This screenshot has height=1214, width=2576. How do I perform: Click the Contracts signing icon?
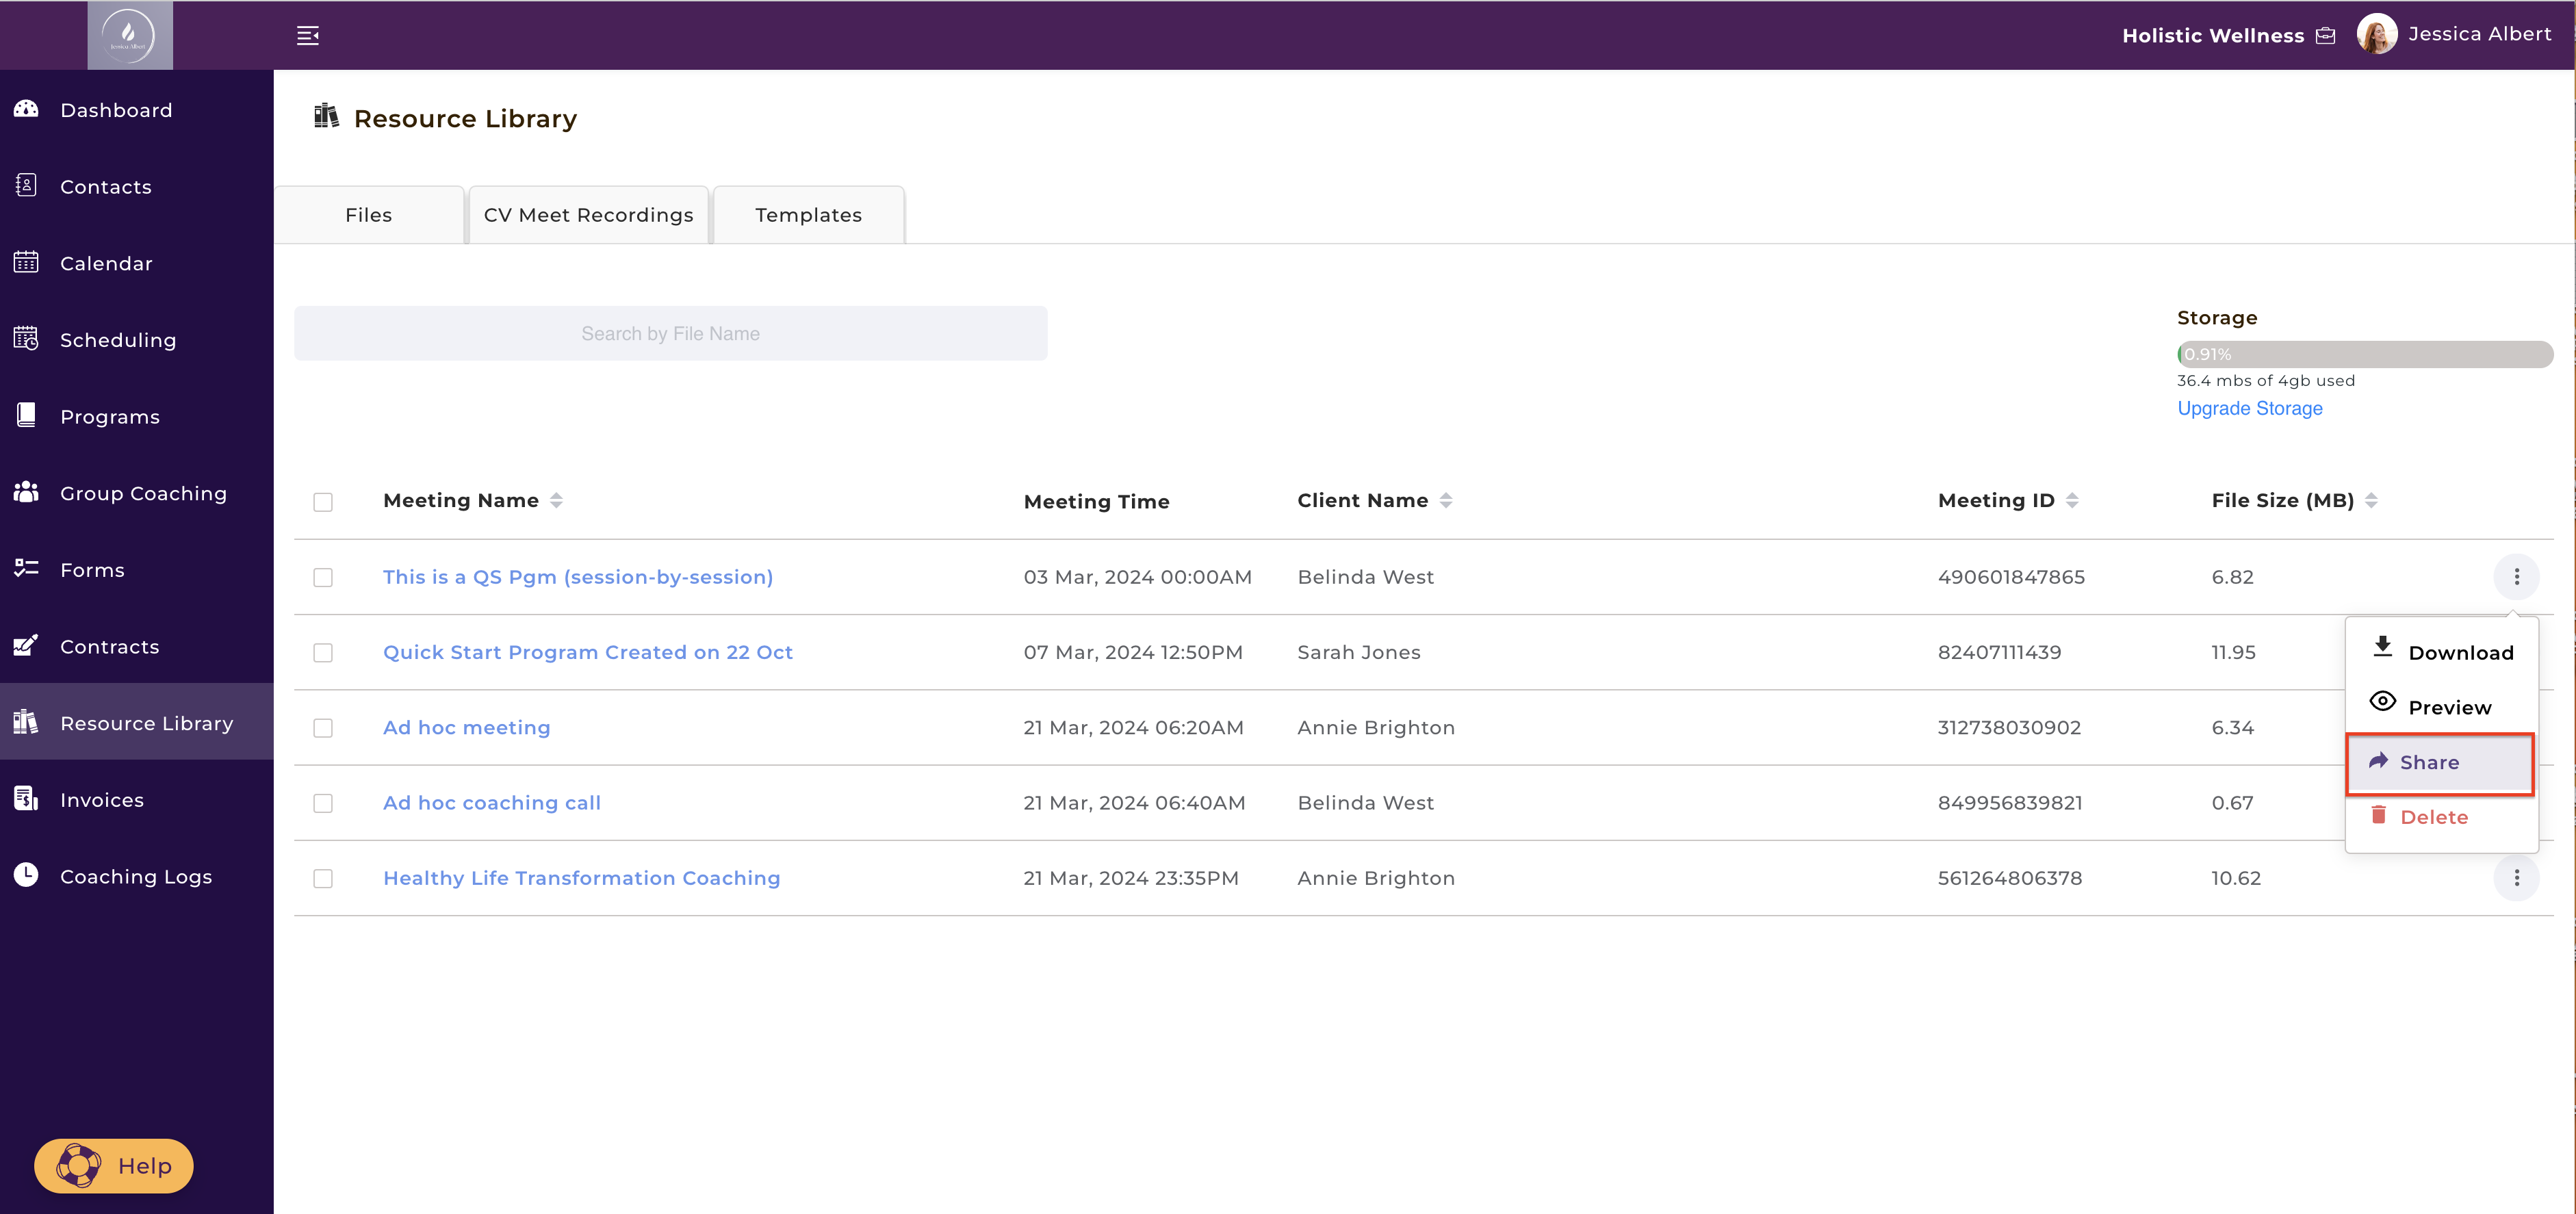(x=26, y=645)
